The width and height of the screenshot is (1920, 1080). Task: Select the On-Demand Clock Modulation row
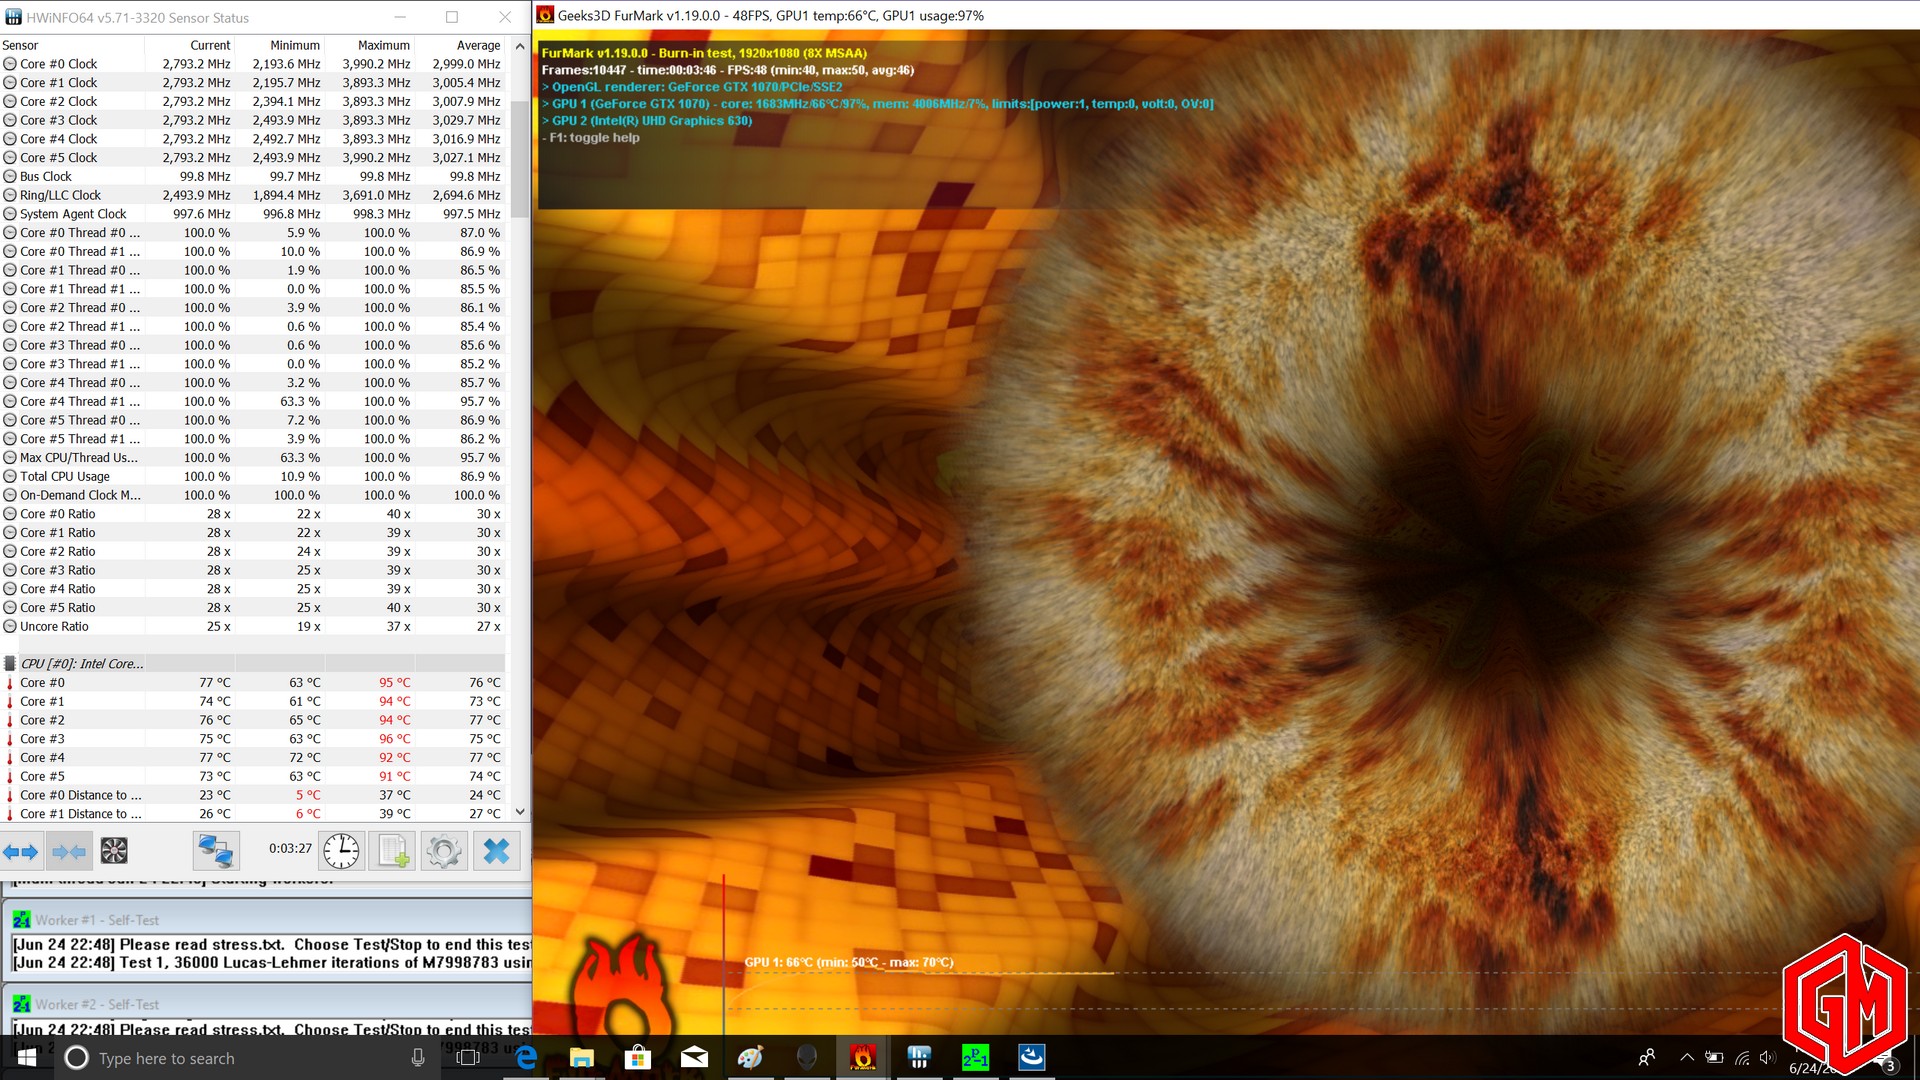click(252, 495)
